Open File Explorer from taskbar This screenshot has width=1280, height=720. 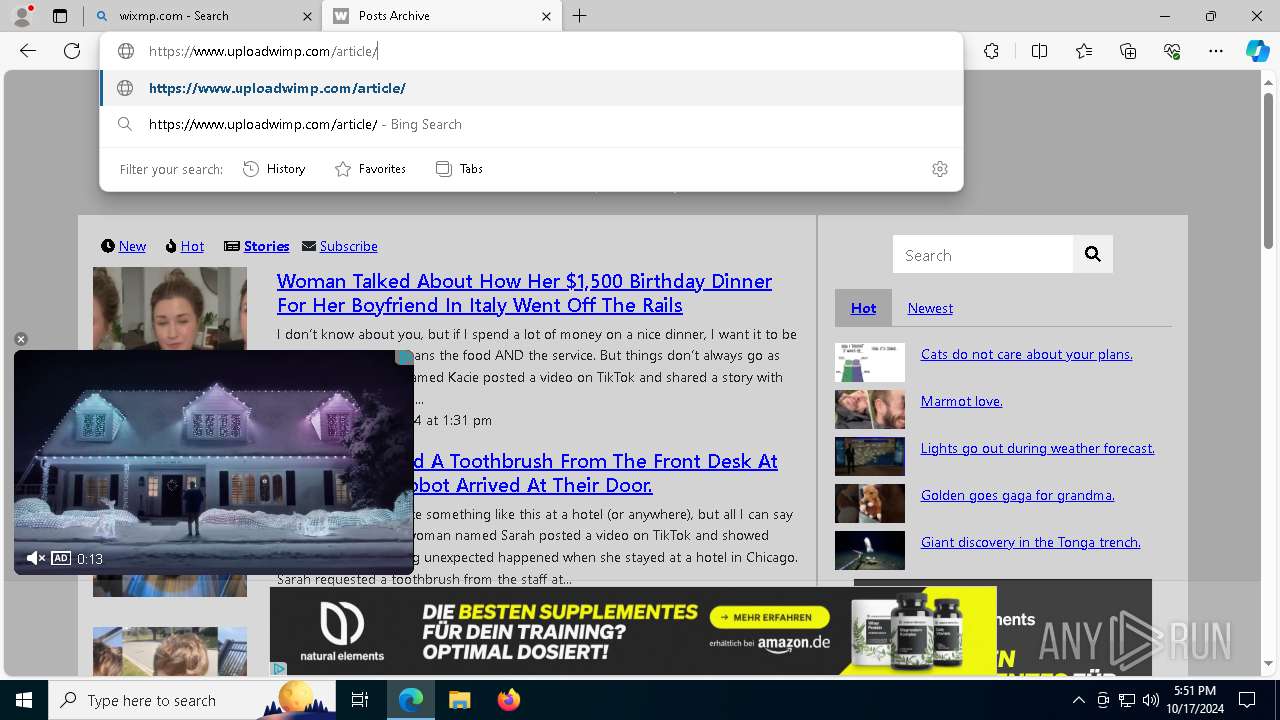click(x=459, y=700)
